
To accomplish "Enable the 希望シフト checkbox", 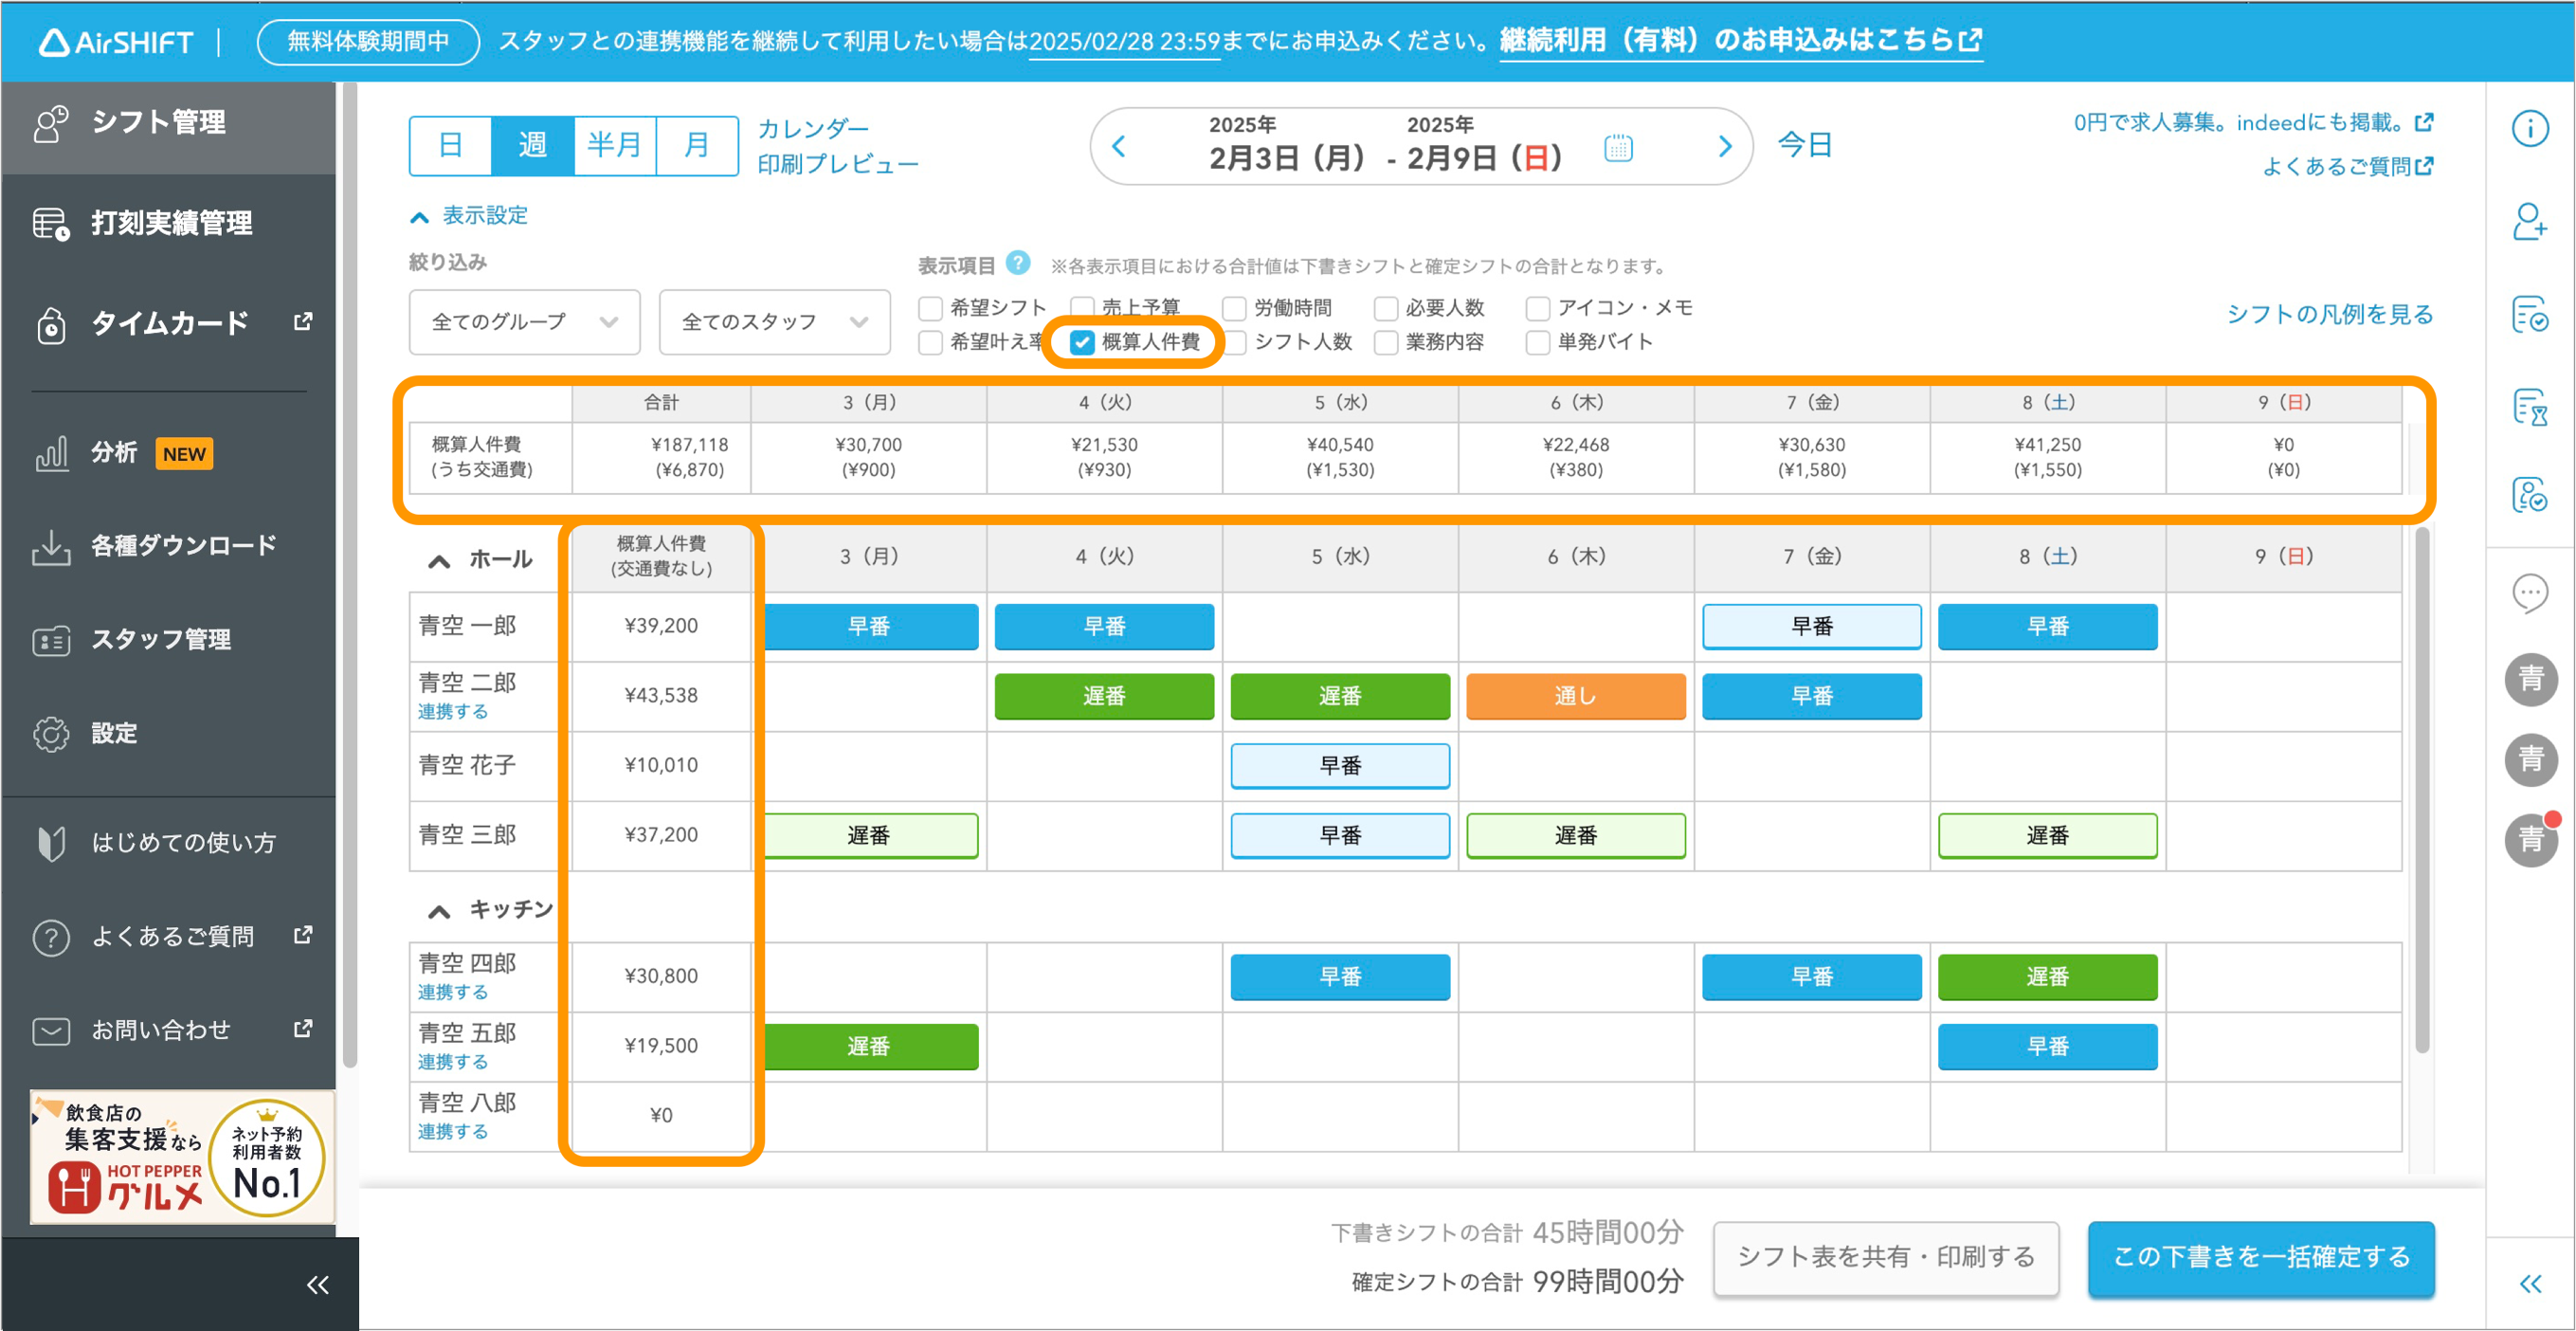I will [x=930, y=308].
